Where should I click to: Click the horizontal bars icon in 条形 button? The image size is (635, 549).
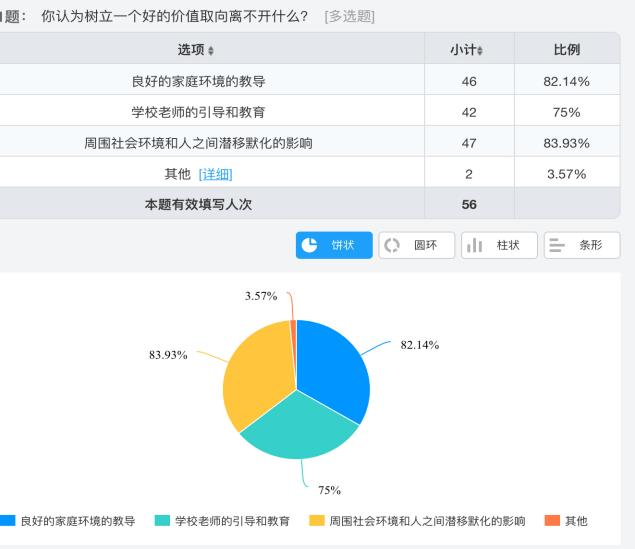[558, 245]
